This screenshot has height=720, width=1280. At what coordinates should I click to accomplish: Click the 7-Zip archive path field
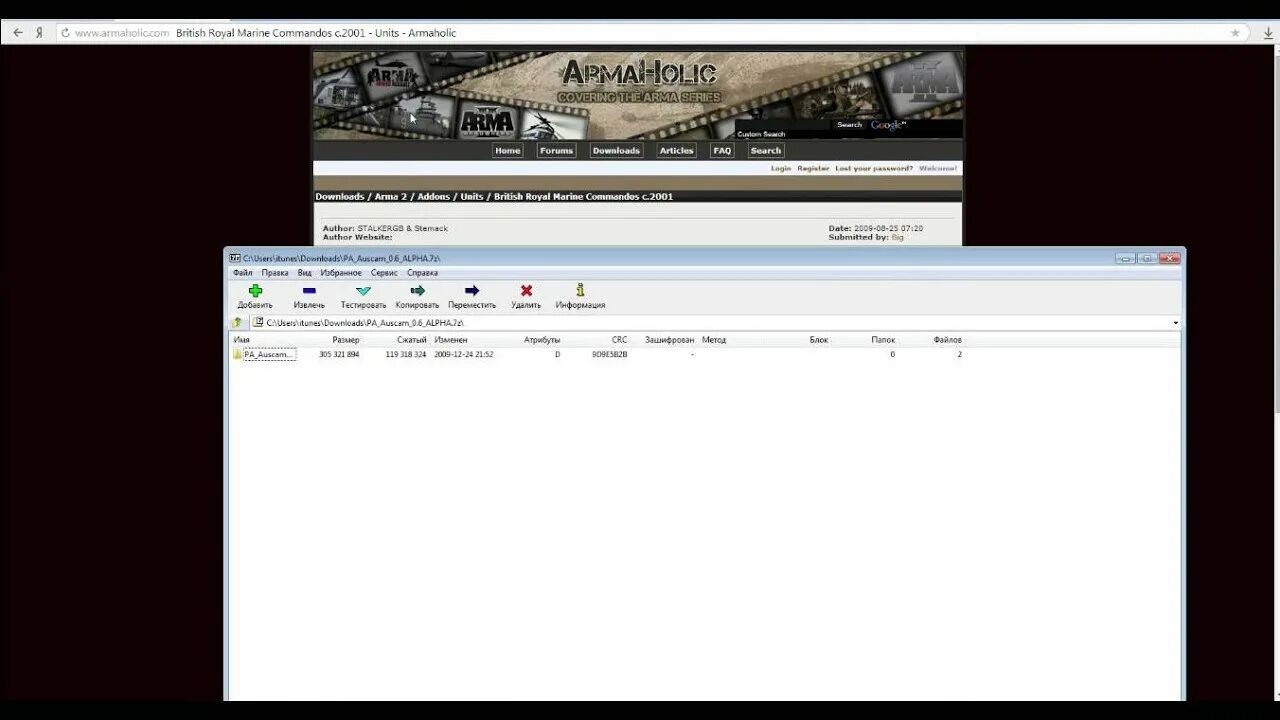point(715,323)
